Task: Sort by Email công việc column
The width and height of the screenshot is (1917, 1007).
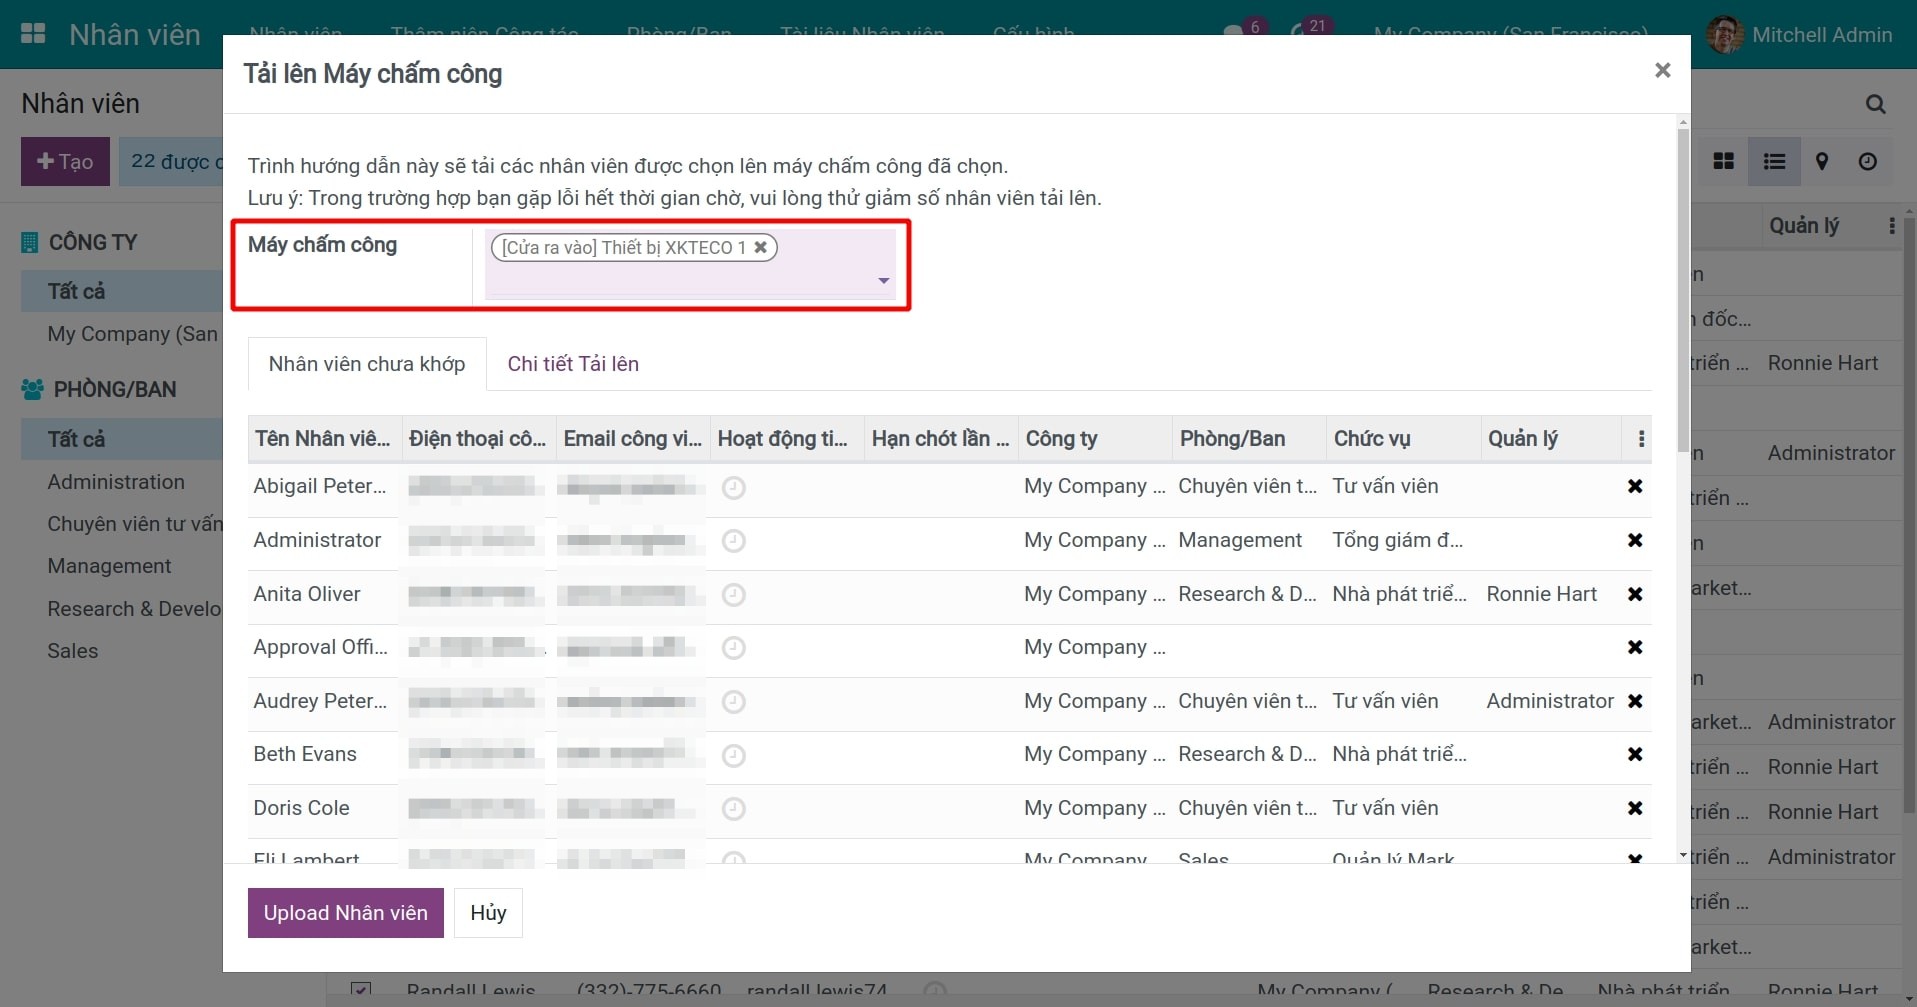Action: (632, 439)
